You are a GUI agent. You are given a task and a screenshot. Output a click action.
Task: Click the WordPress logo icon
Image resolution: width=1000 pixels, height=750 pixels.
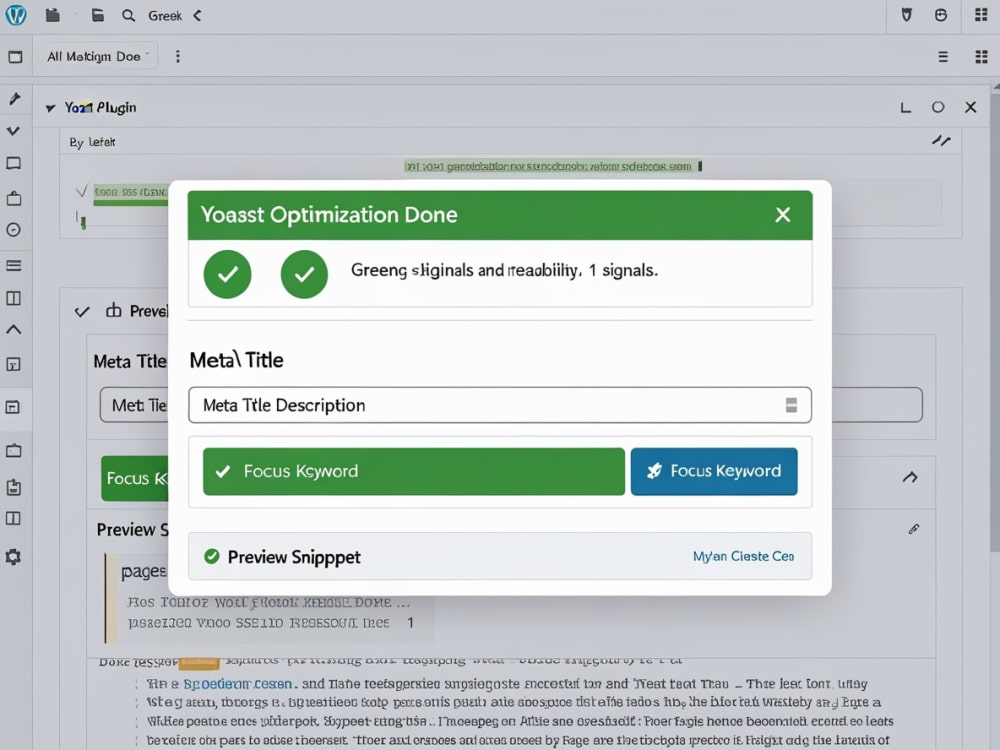(x=15, y=15)
